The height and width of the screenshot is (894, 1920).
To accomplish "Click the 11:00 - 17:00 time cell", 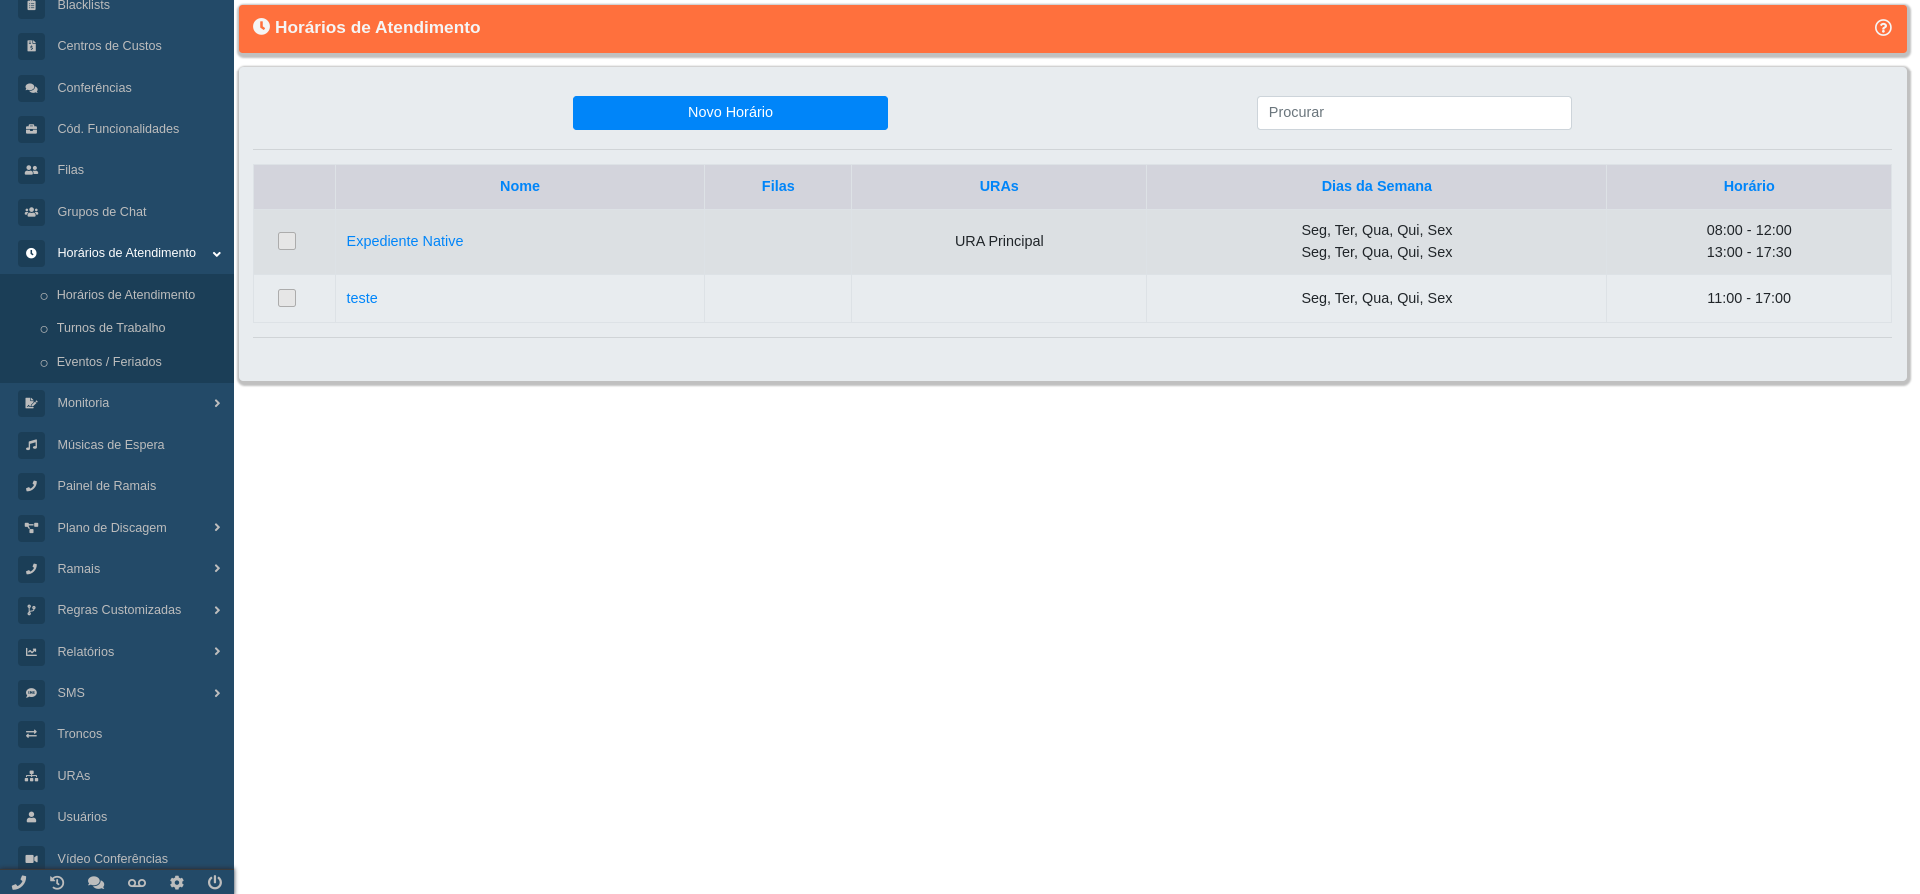I will (x=1749, y=298).
